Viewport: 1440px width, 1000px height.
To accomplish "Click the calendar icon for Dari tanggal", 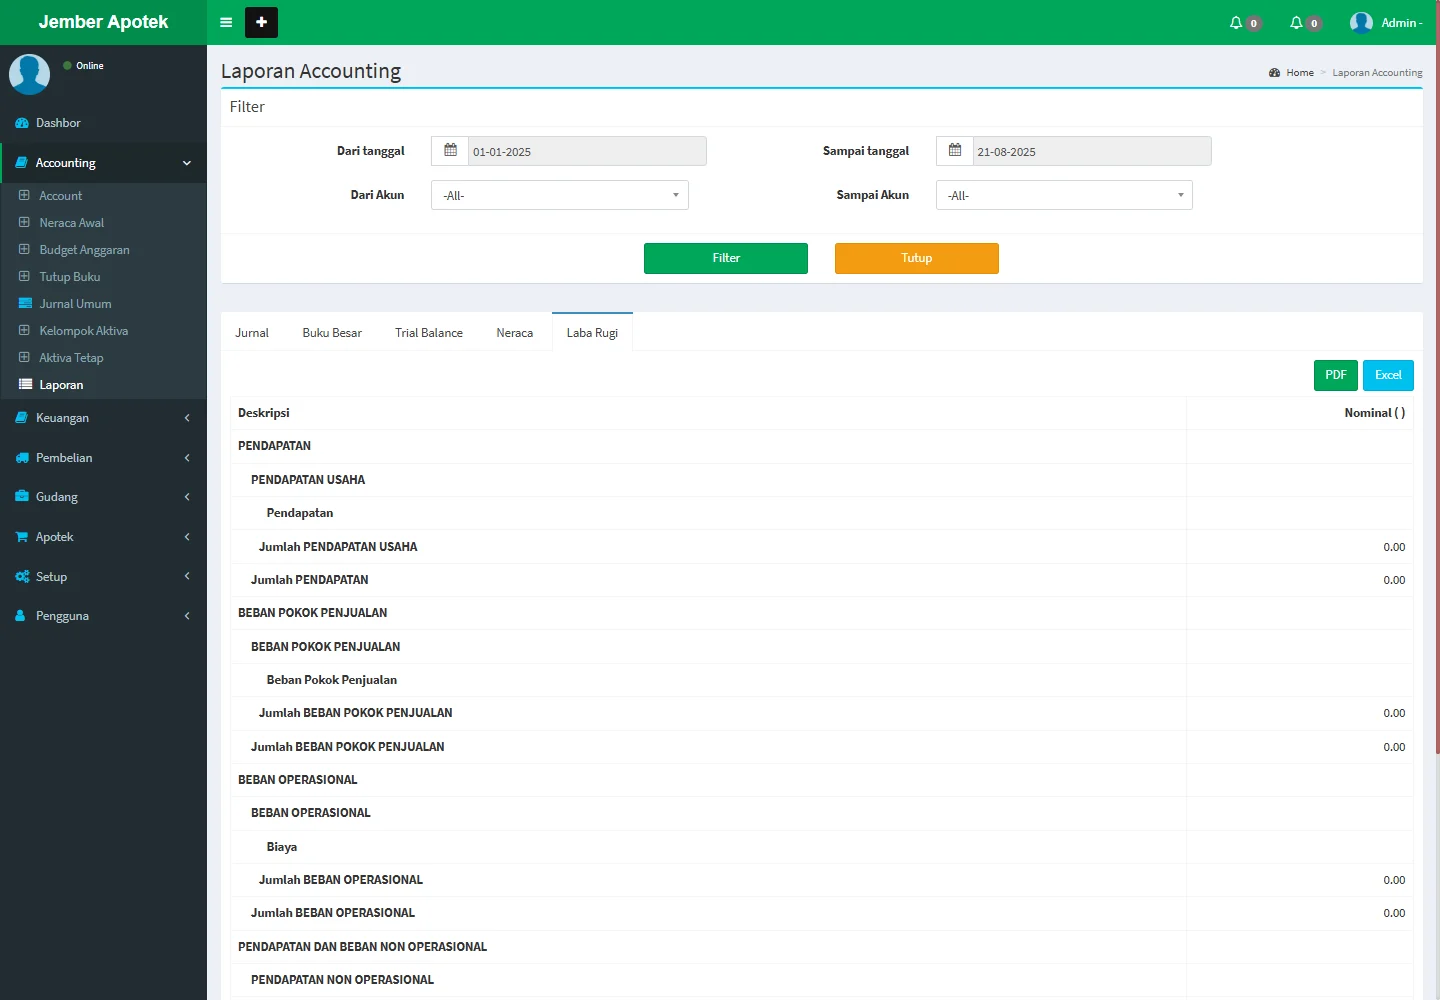I will click(x=450, y=151).
